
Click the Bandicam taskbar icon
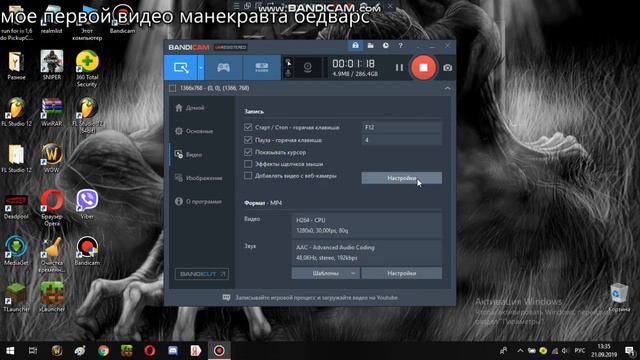[x=219, y=351]
